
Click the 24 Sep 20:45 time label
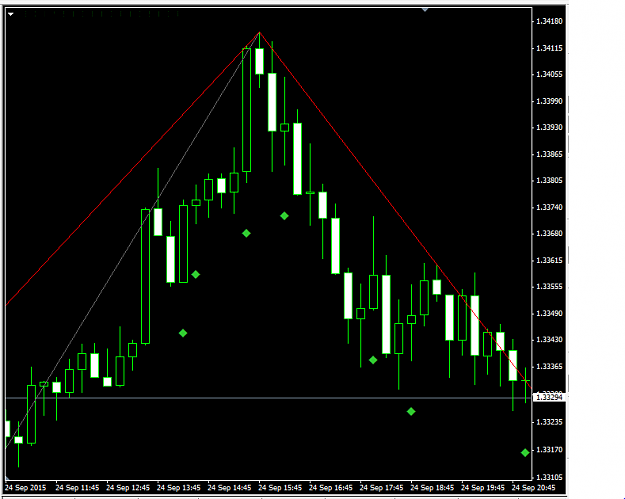click(x=533, y=488)
